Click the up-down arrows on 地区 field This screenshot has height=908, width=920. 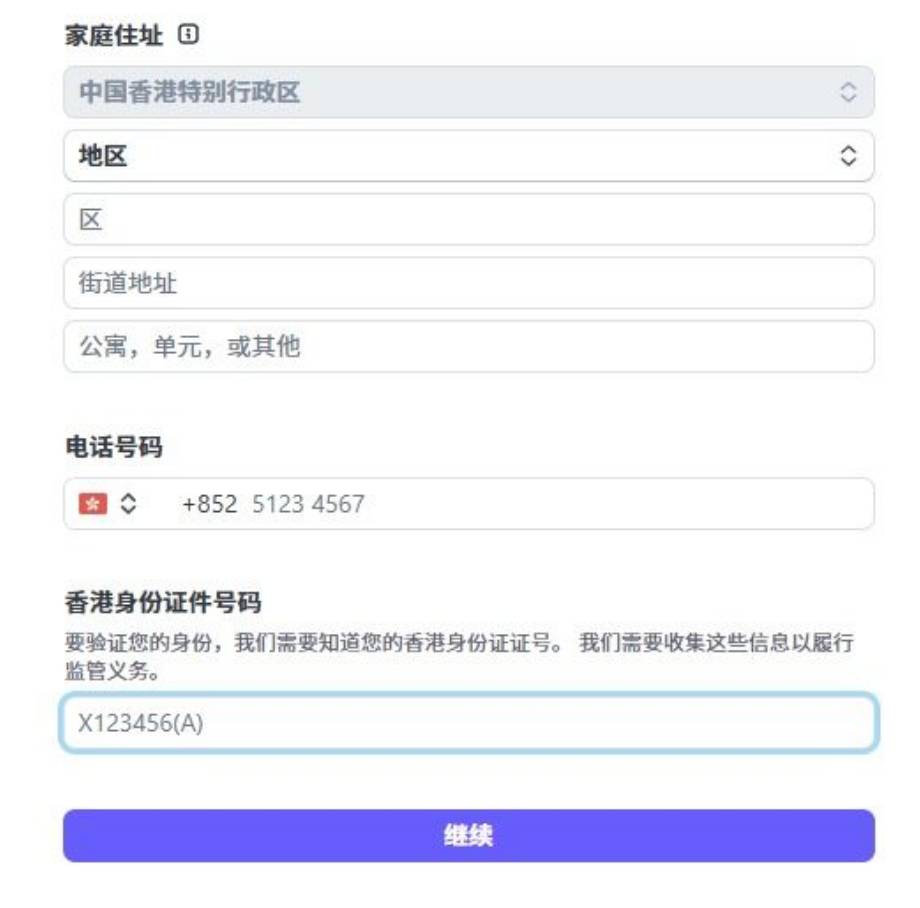pyautogui.click(x=847, y=156)
